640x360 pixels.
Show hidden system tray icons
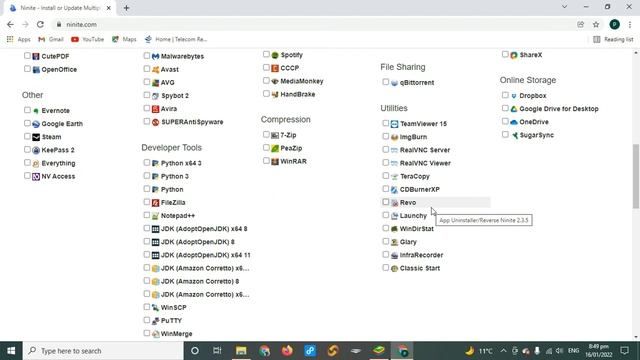click(x=503, y=351)
